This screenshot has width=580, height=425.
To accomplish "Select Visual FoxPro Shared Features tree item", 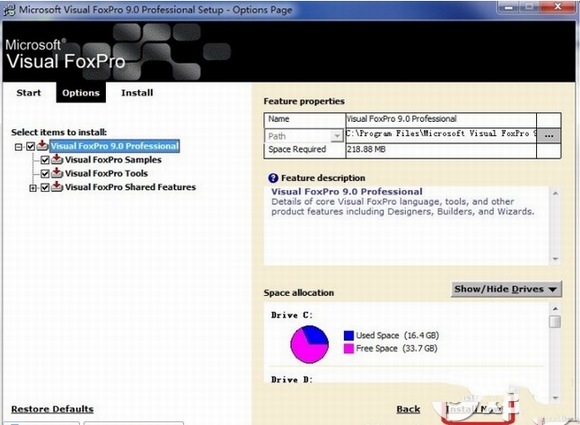I will tap(130, 187).
